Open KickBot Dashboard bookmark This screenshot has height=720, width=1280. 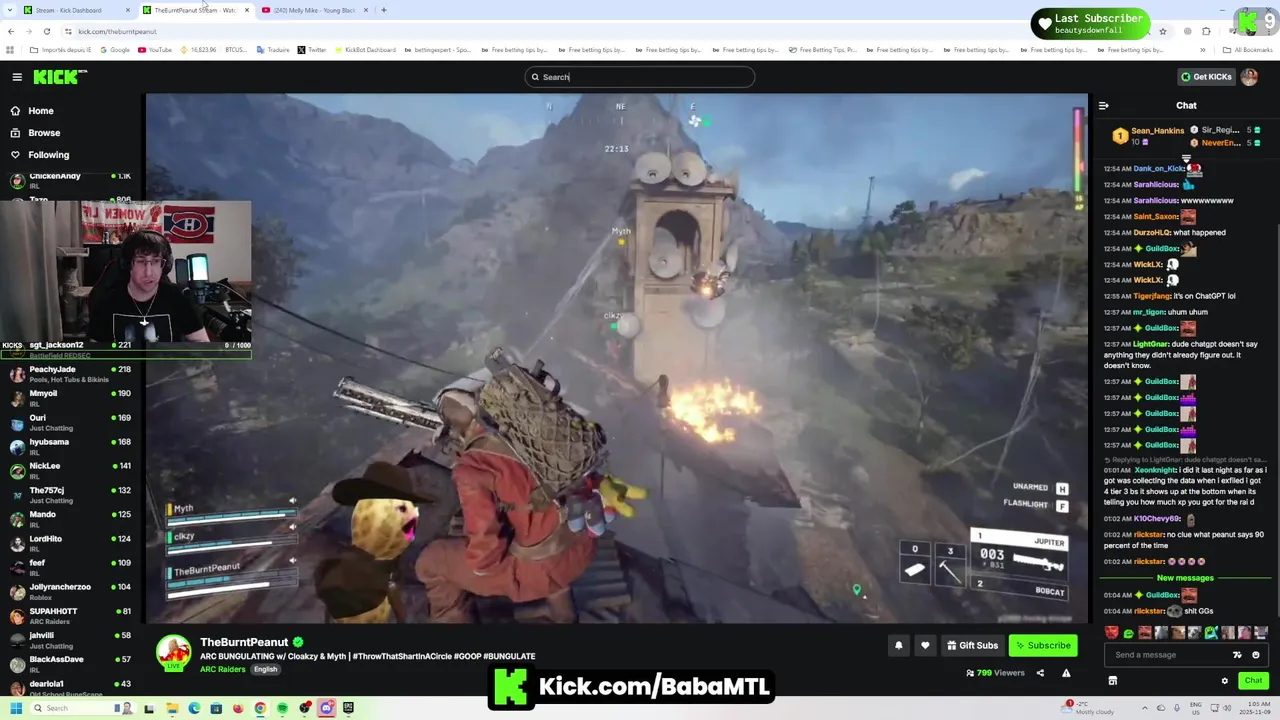click(x=366, y=50)
